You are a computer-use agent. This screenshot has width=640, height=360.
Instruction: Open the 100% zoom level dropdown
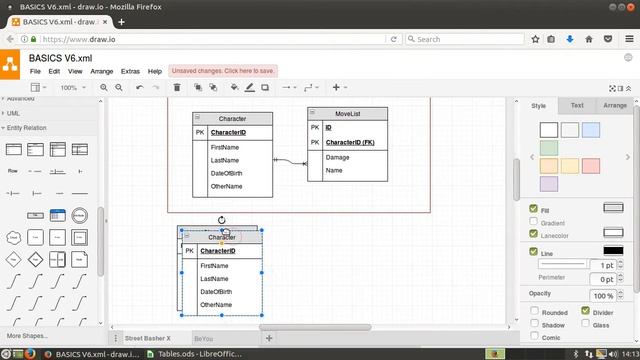[73, 87]
